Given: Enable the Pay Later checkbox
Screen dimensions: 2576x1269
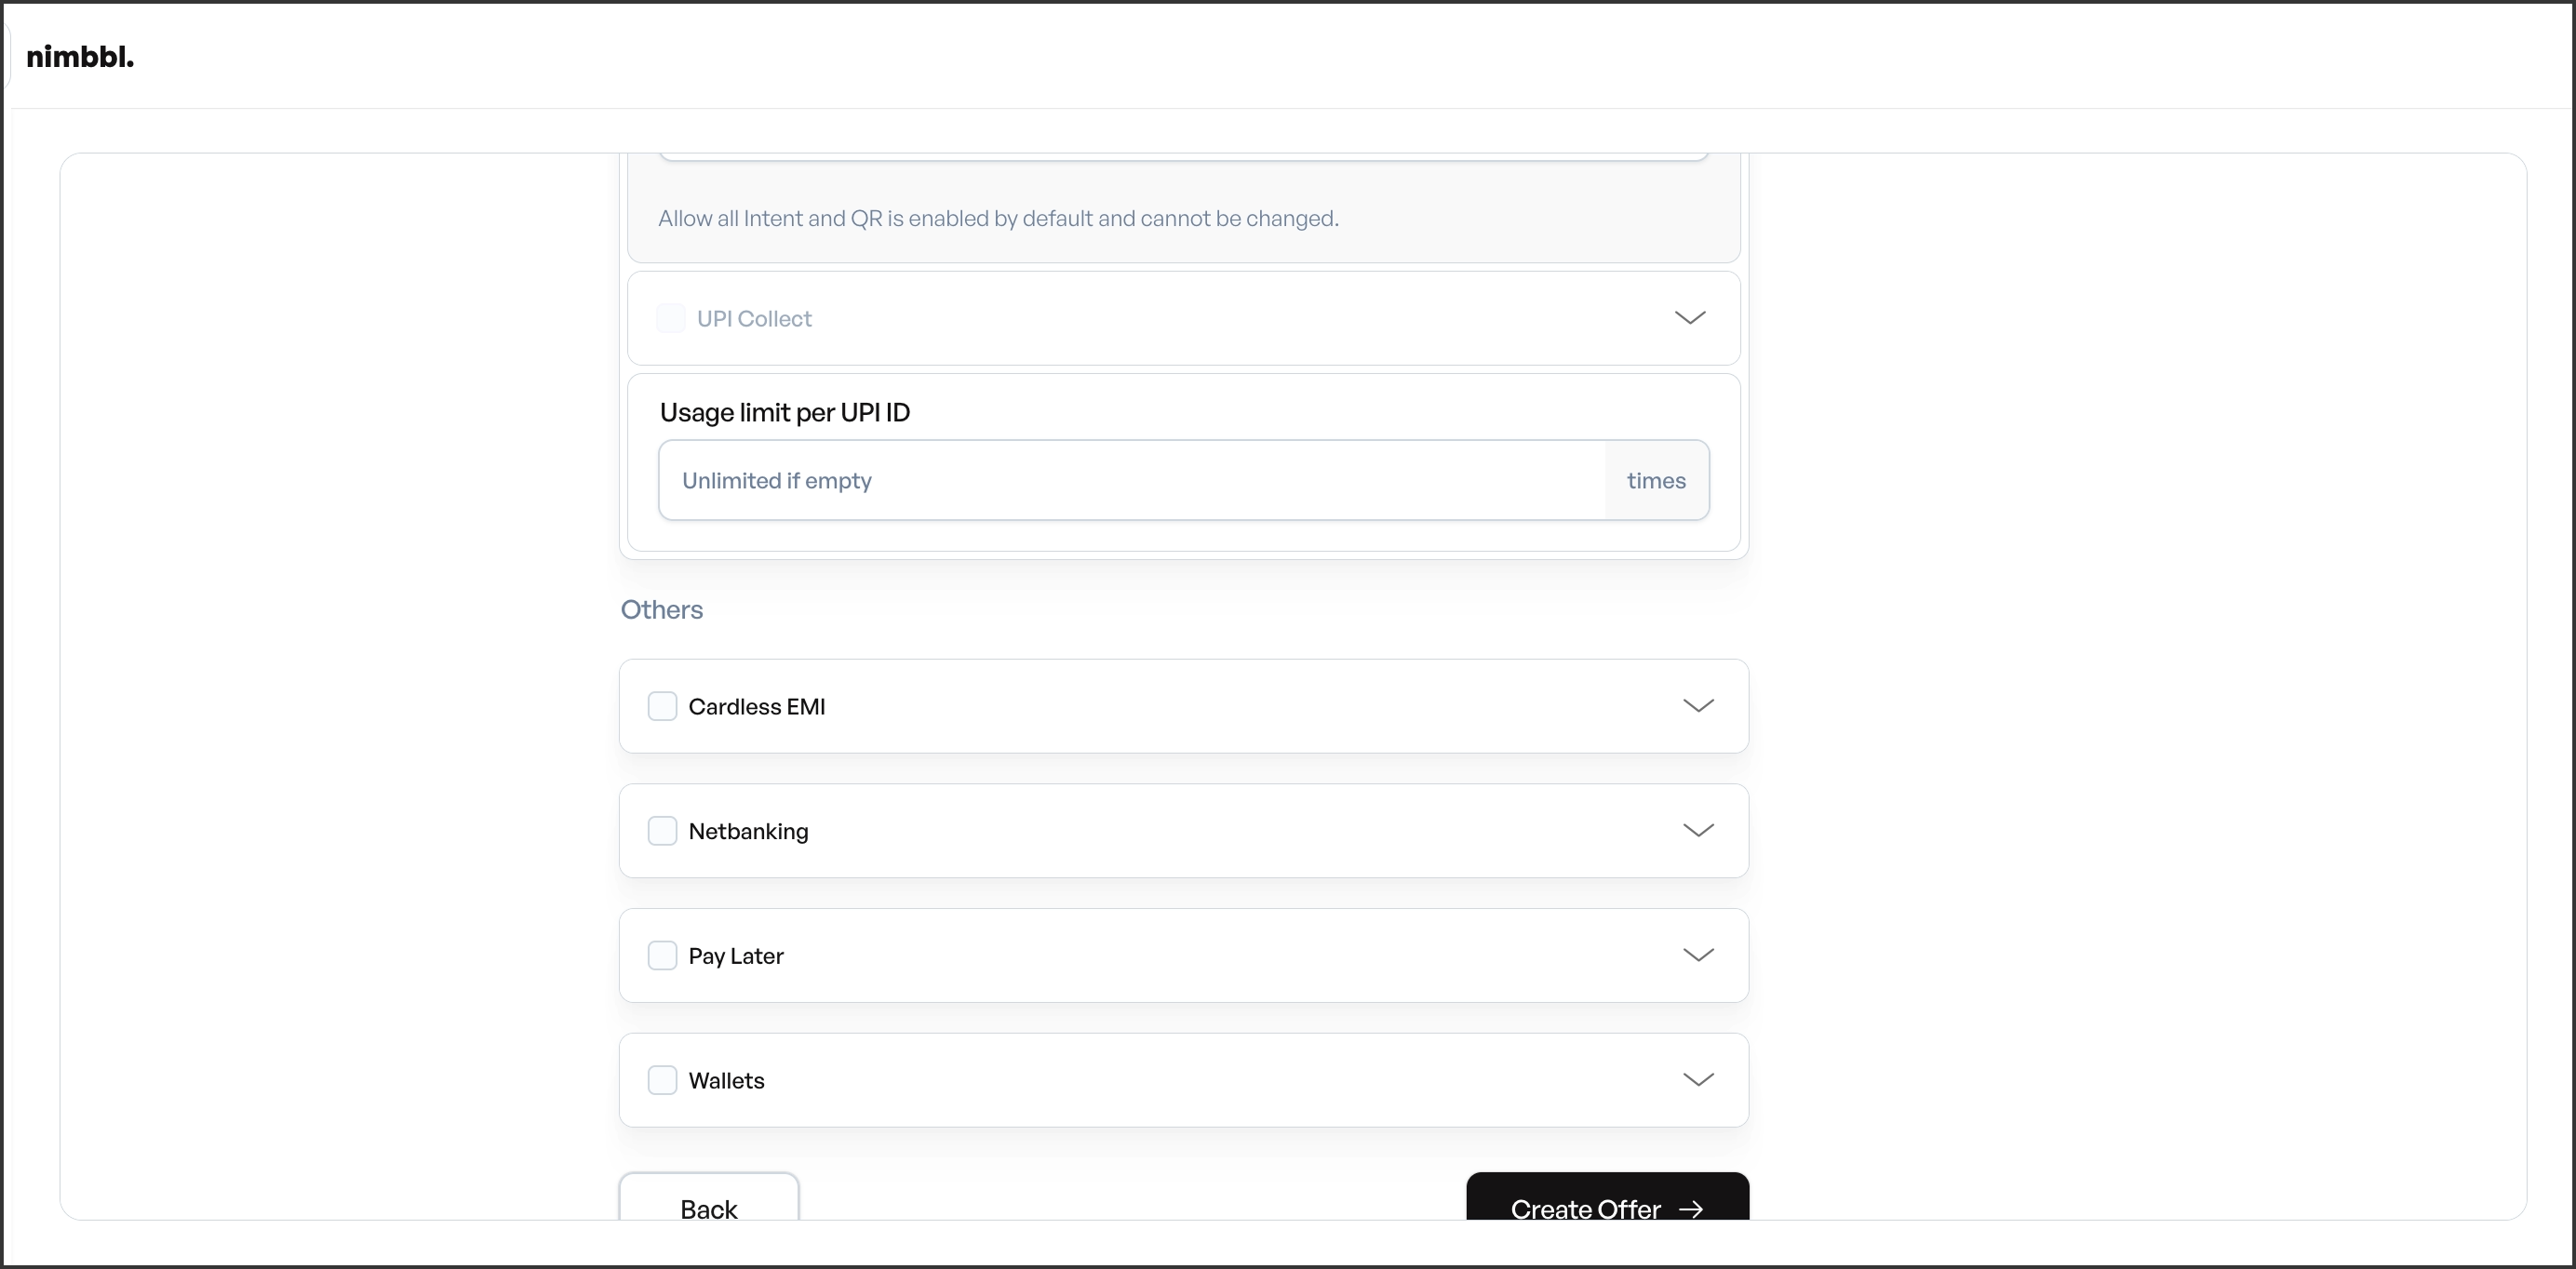Looking at the screenshot, I should tap(663, 955).
